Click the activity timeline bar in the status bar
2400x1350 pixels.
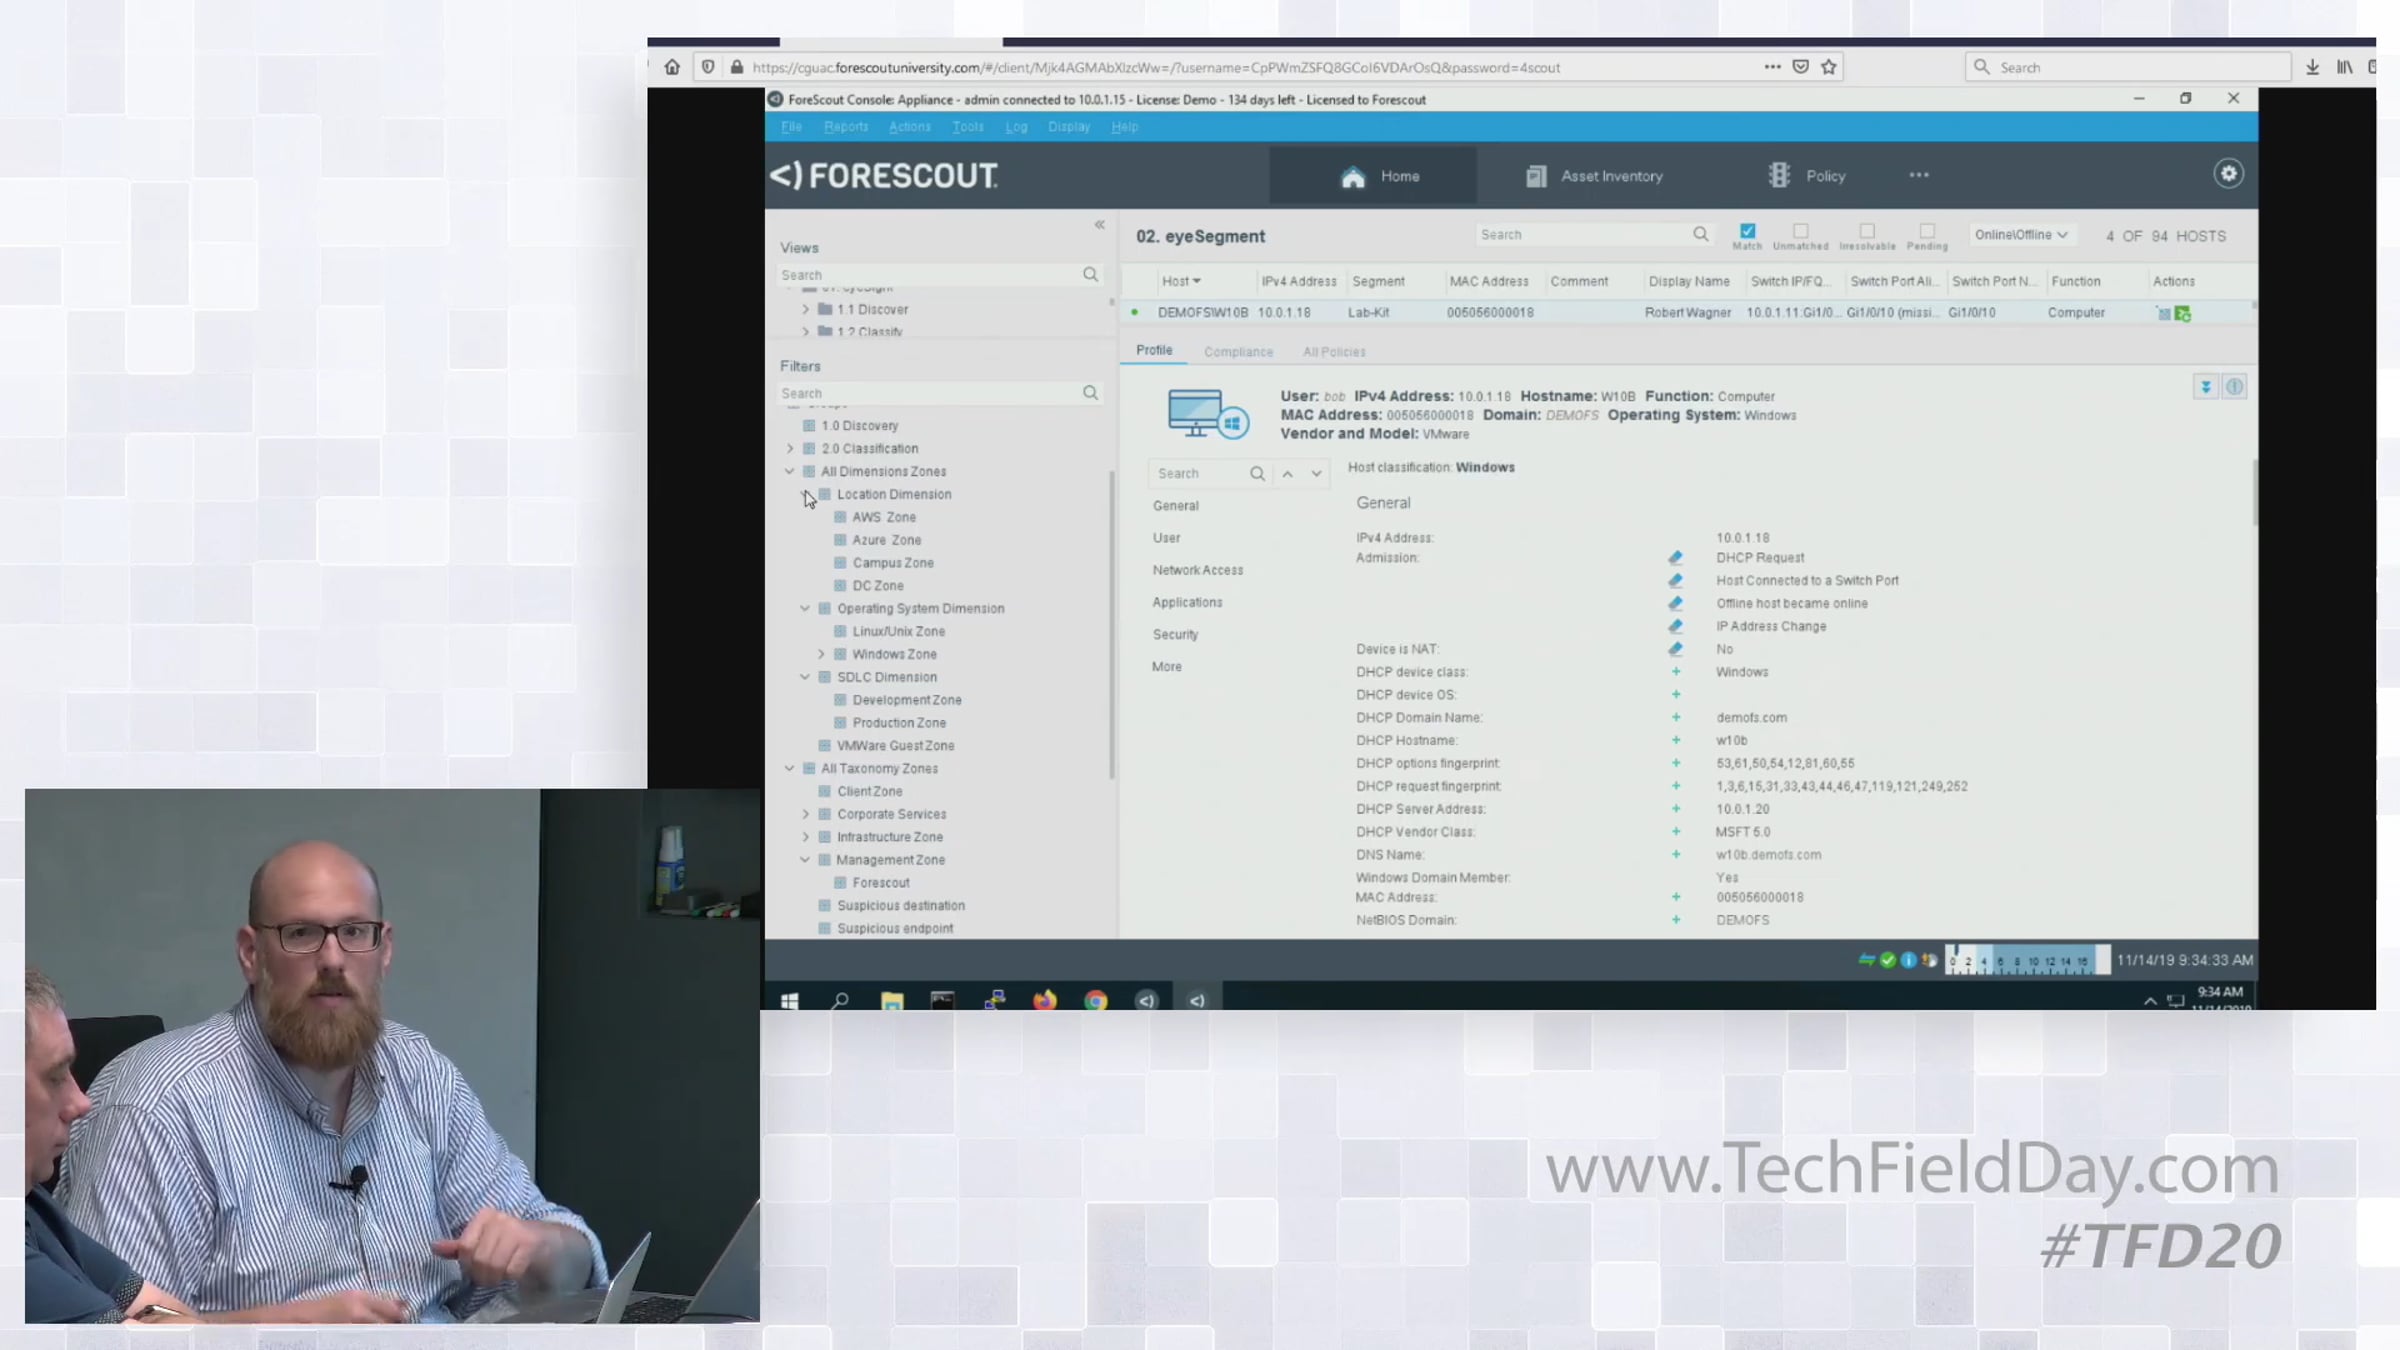coord(2026,960)
